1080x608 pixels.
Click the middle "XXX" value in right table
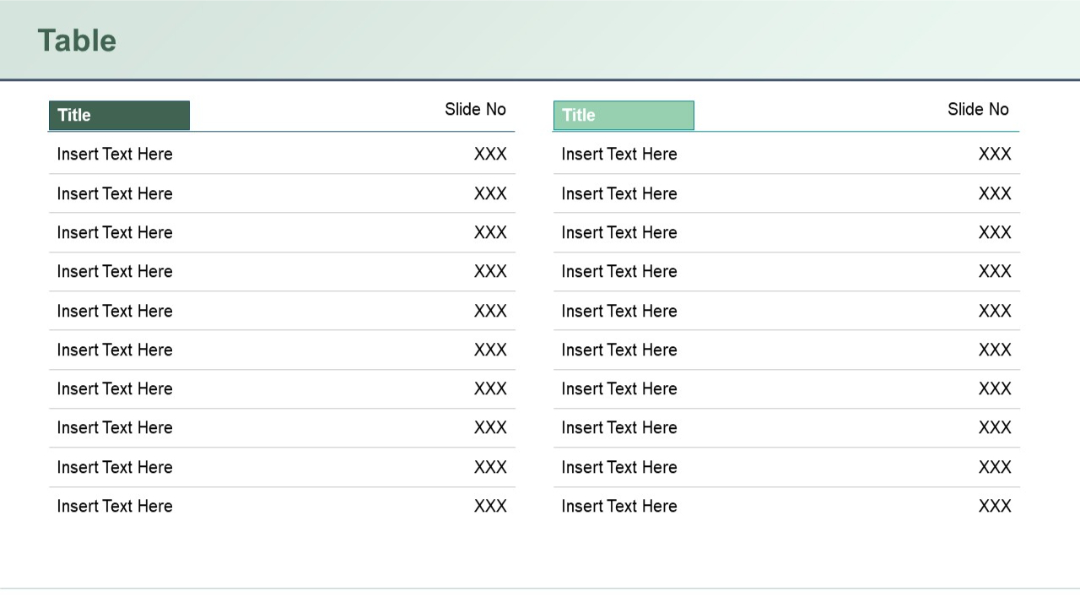(x=995, y=311)
